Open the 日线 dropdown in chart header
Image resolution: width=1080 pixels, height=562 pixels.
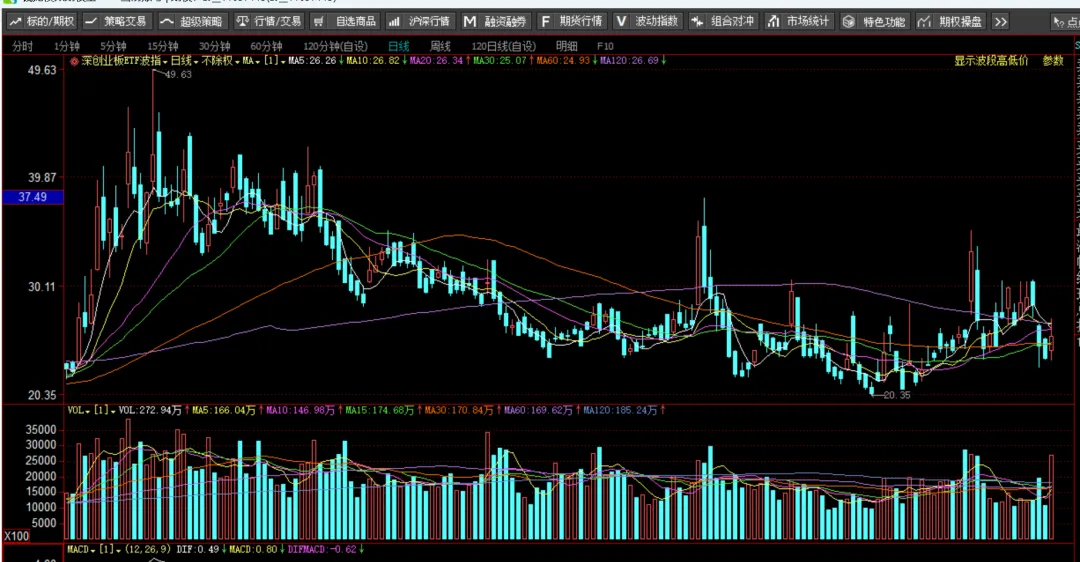(185, 61)
